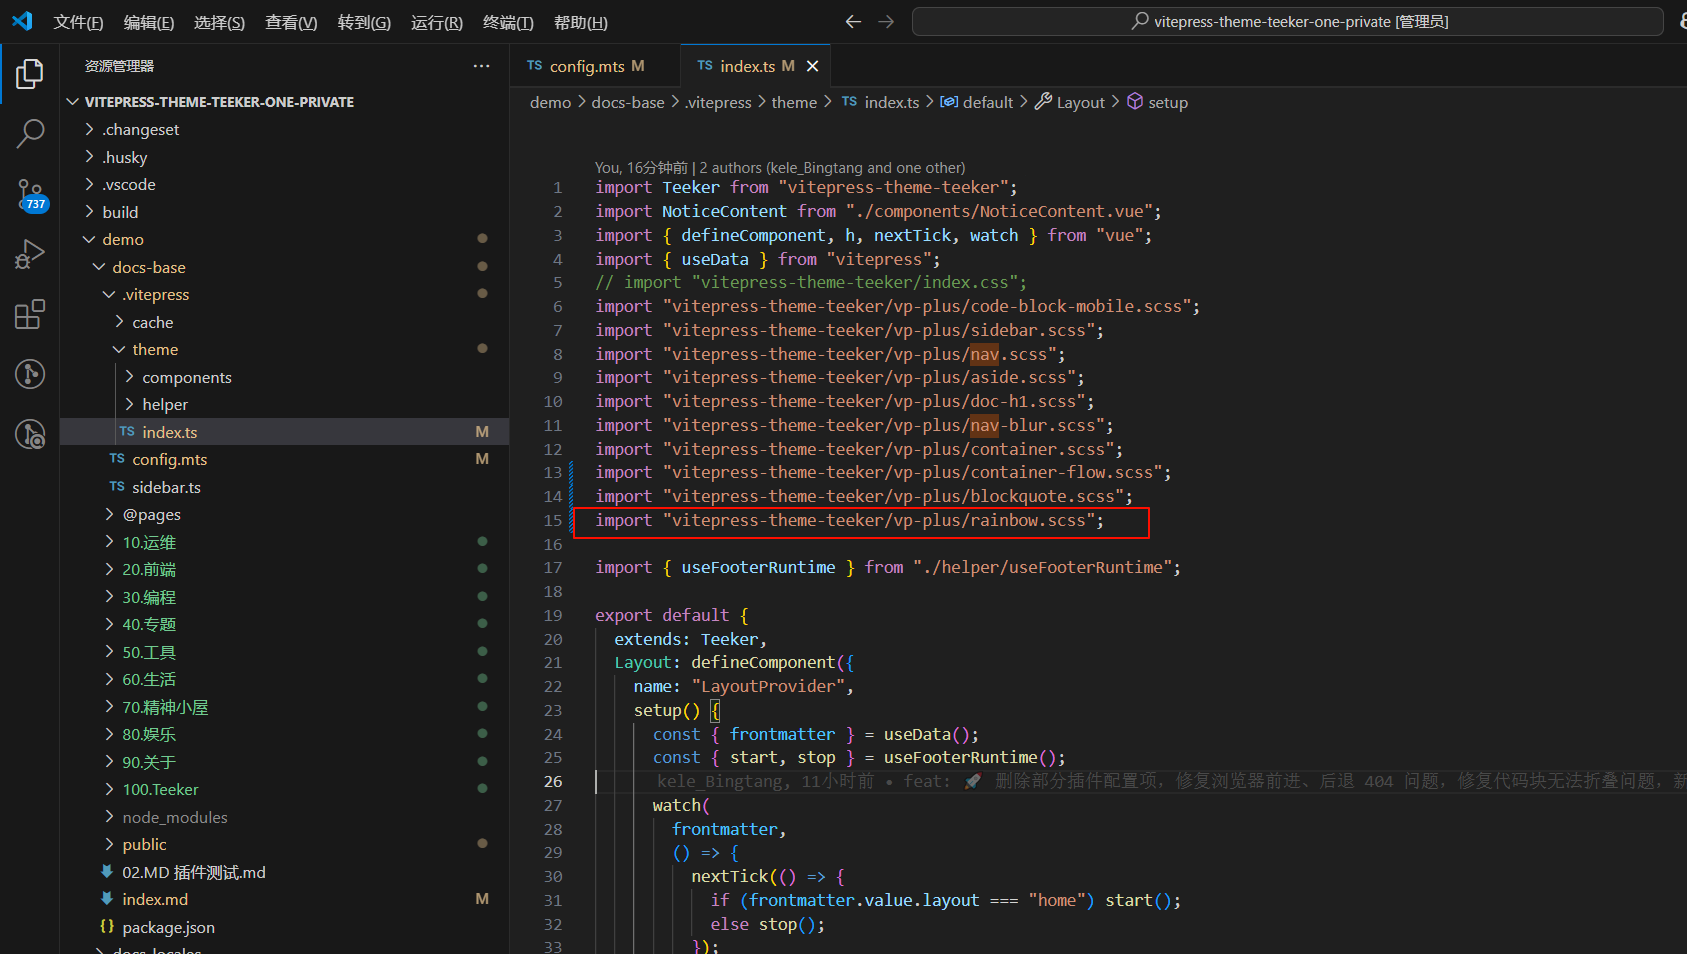Click line number 15 in the gutter
This screenshot has width=1687, height=954.
(553, 520)
